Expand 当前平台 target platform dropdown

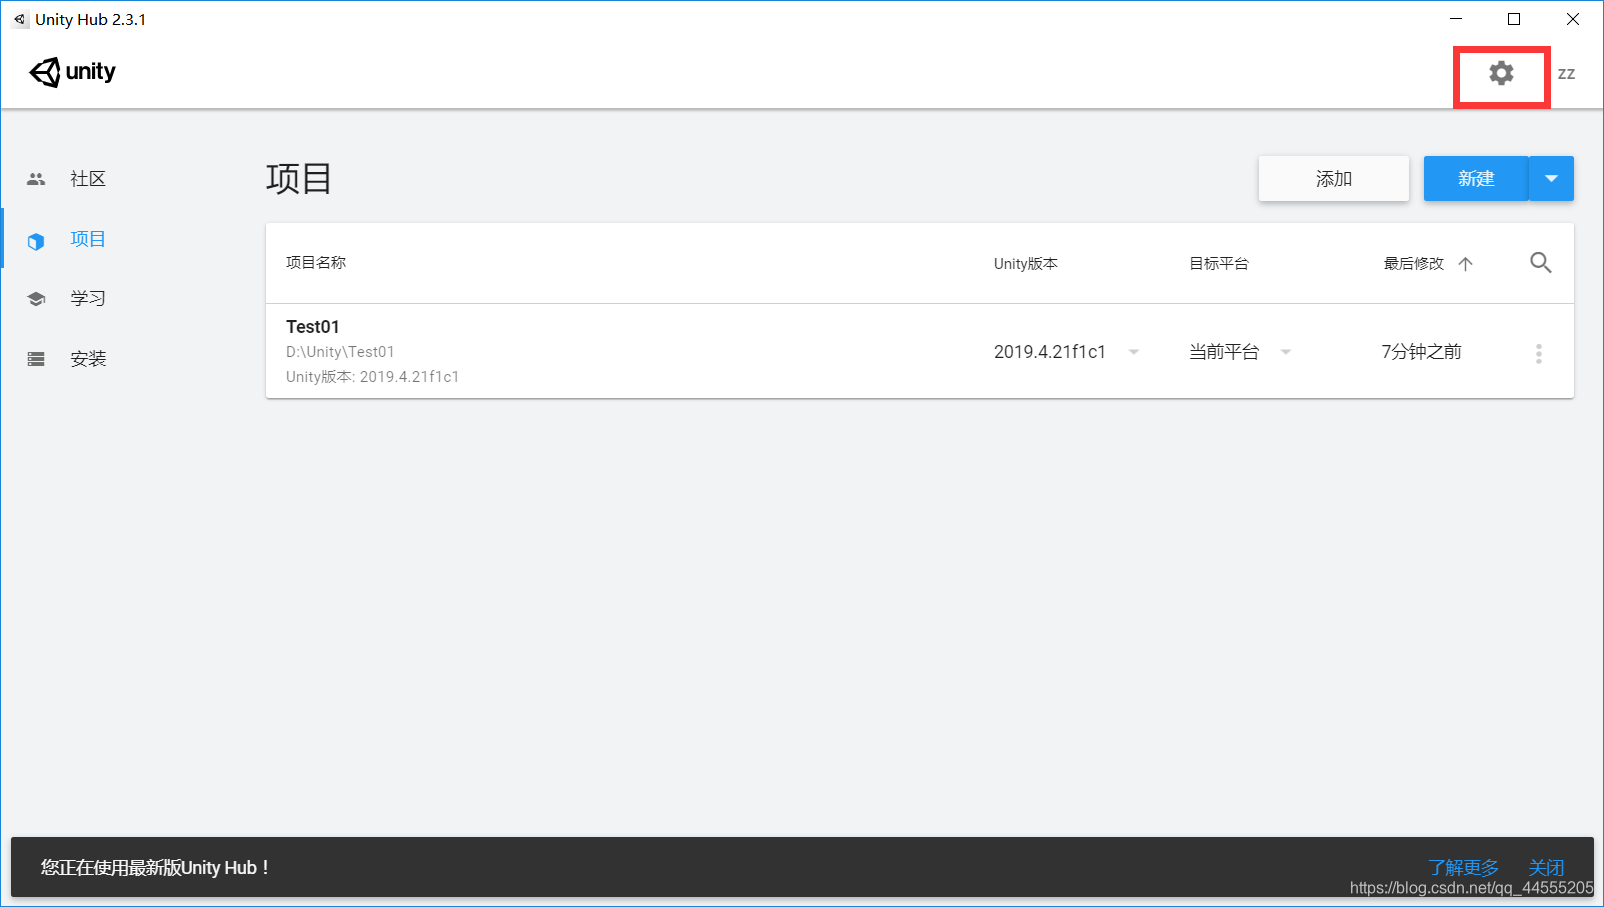click(1286, 352)
